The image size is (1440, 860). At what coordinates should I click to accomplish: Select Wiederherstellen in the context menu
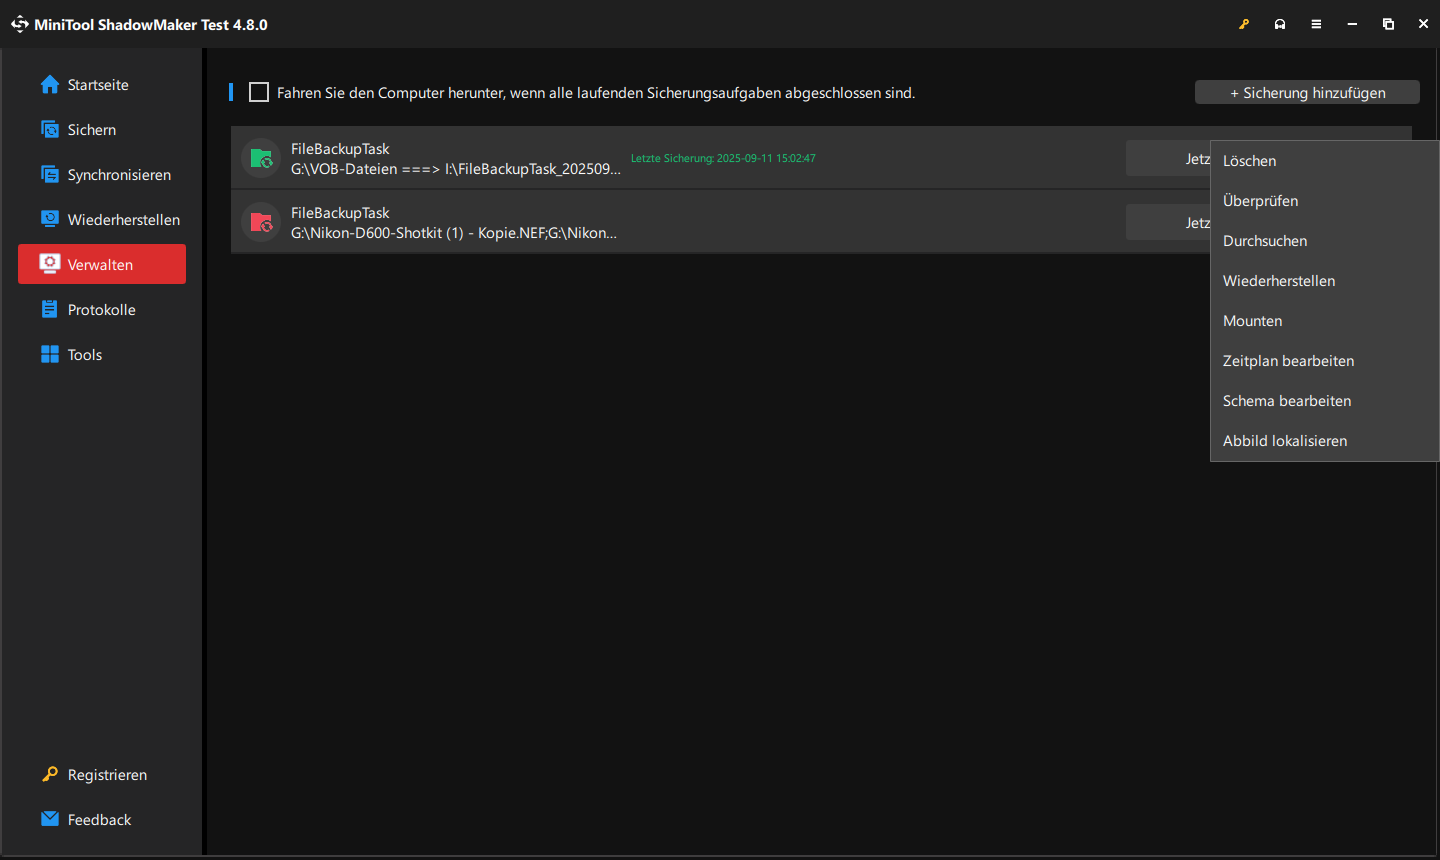point(1324,281)
